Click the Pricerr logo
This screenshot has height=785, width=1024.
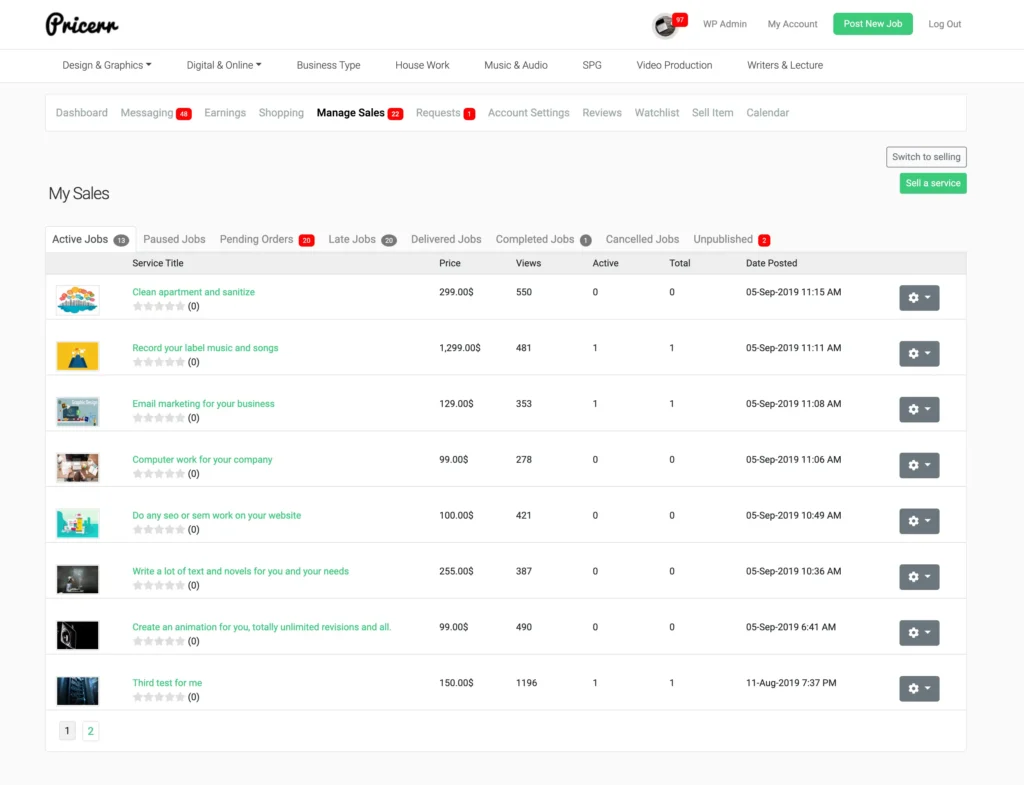coord(82,25)
